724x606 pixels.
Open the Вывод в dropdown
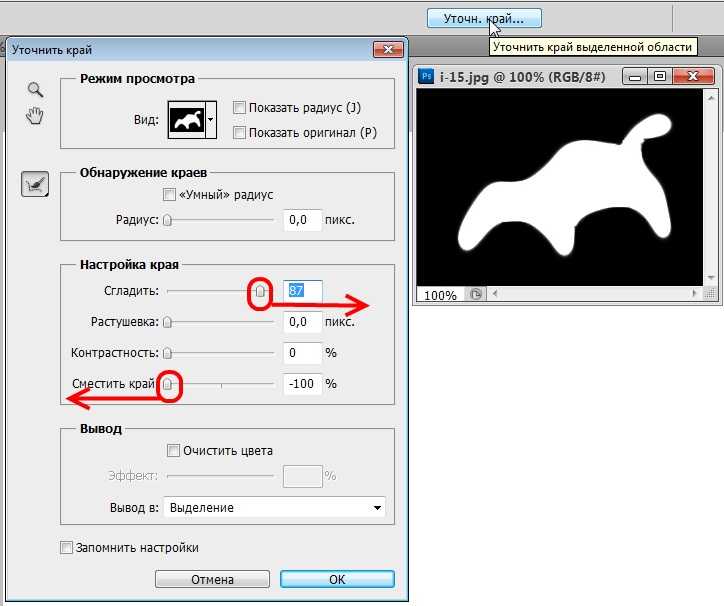point(275,508)
